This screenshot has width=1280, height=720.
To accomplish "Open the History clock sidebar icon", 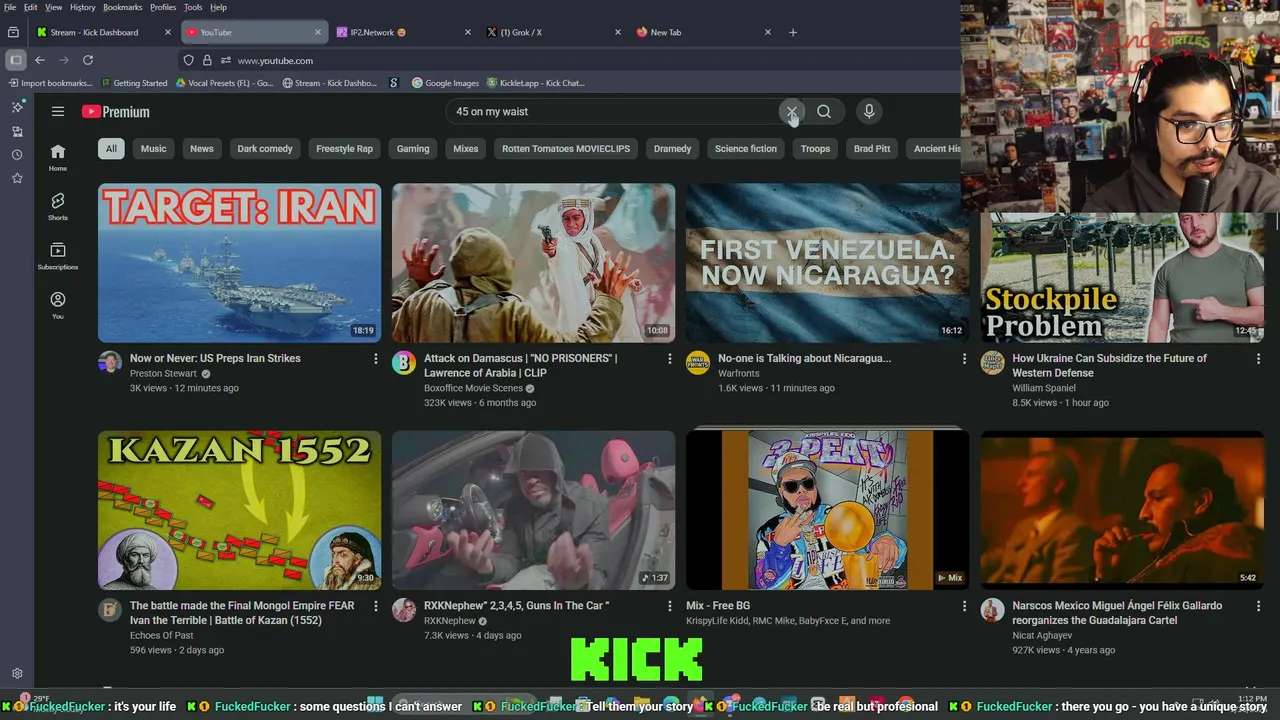I will coord(17,155).
